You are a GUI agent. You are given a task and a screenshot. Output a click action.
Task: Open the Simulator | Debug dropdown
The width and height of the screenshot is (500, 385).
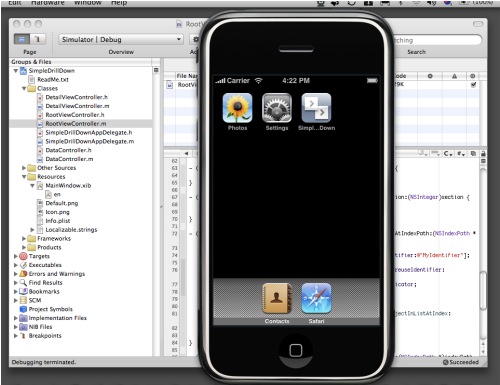click(121, 39)
